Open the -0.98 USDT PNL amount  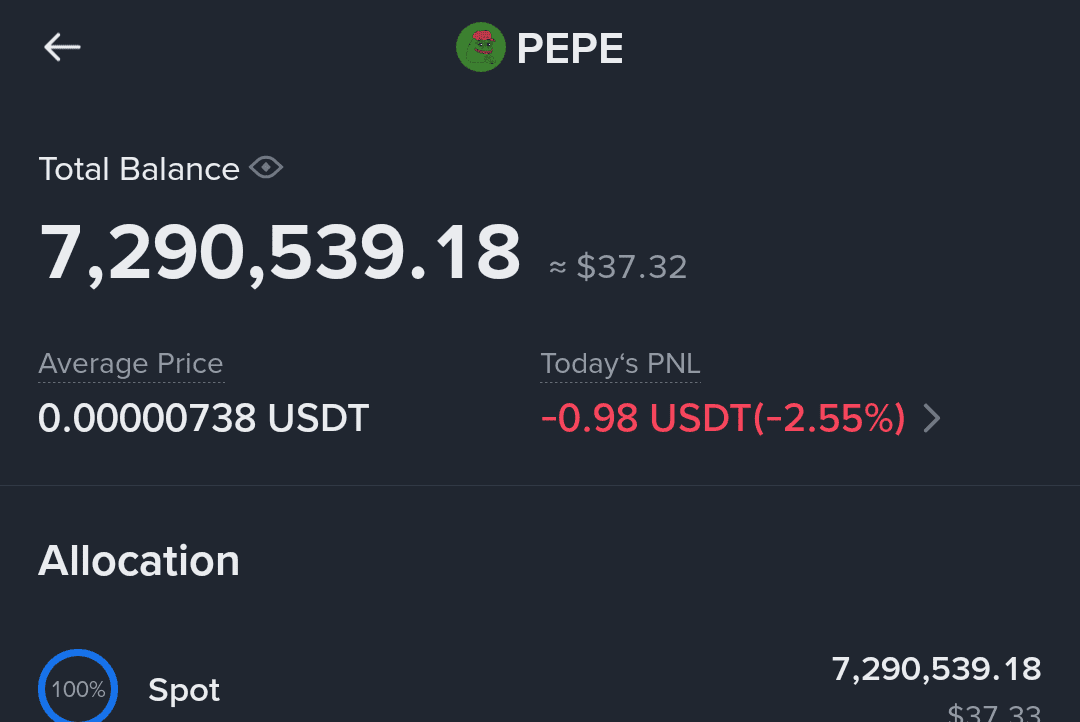tap(645, 418)
